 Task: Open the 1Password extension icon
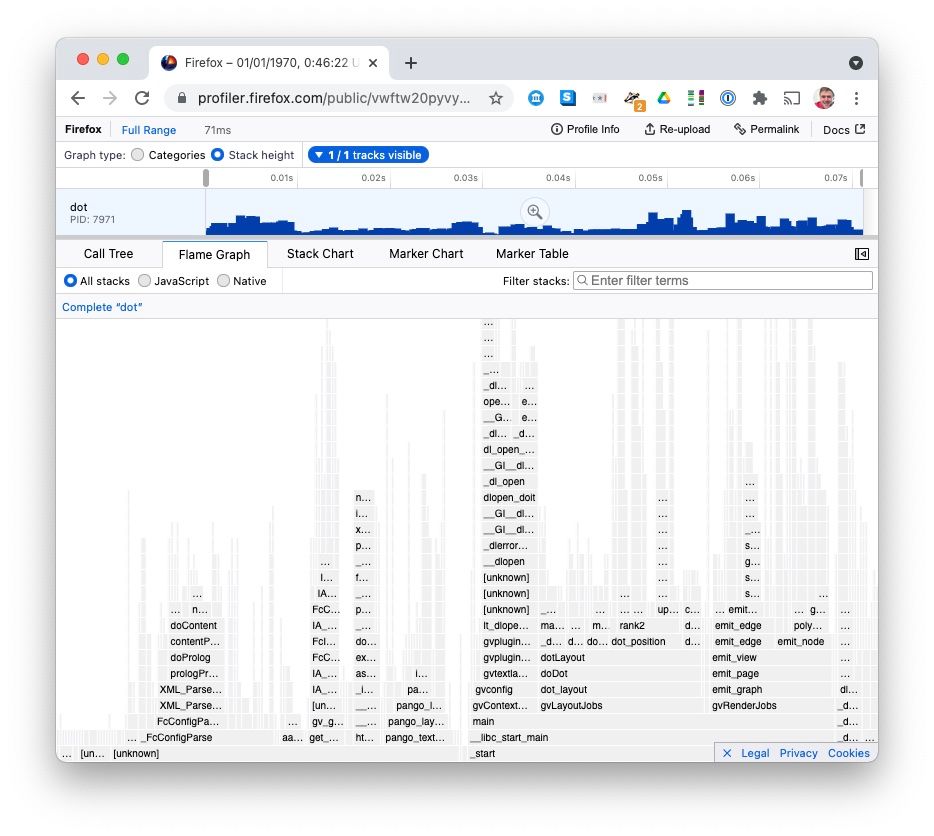coord(727,97)
